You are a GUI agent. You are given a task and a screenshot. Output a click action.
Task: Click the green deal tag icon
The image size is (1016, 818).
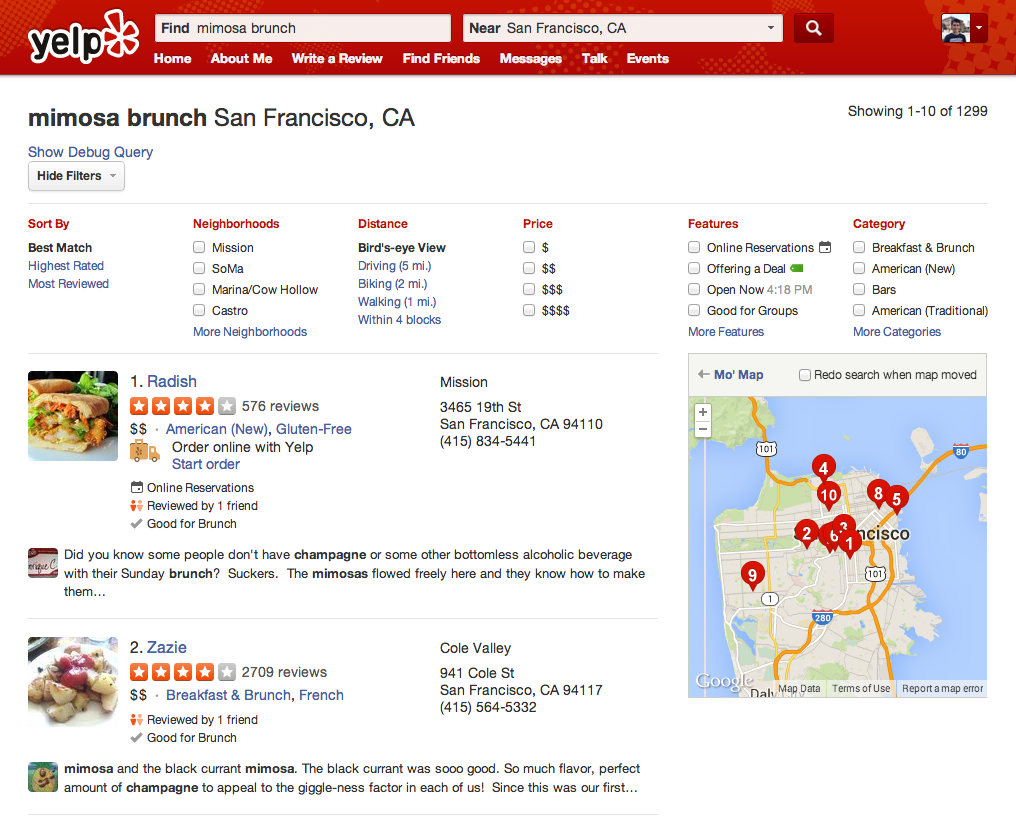(x=797, y=268)
